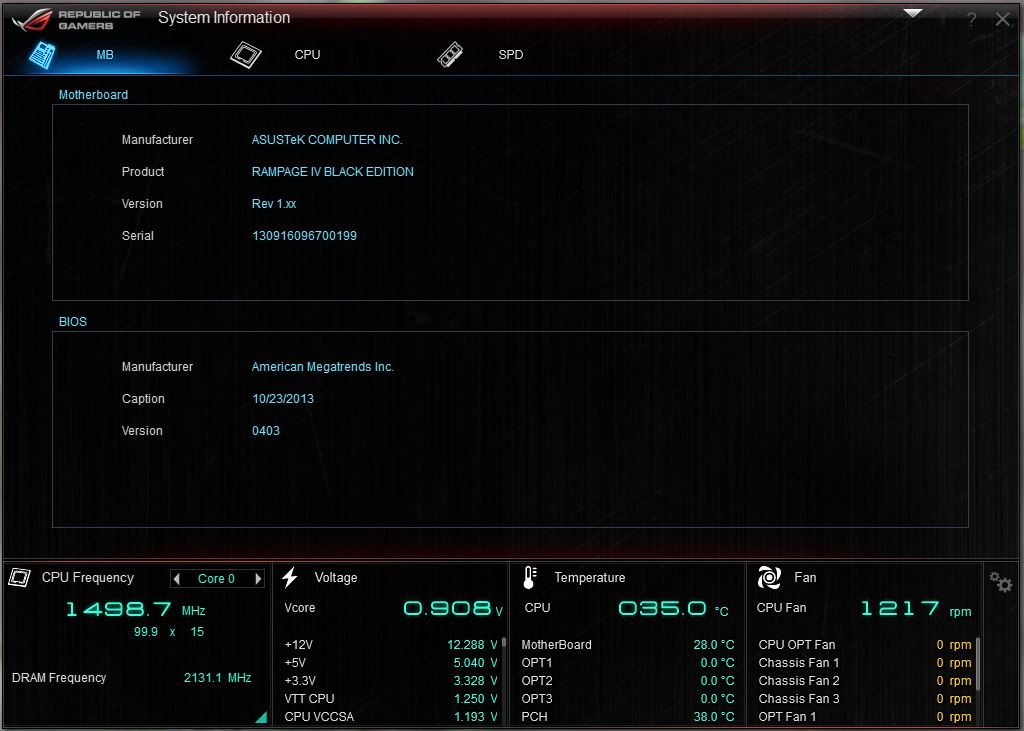The image size is (1024, 731).
Task: Click the CPU chip icon in tab bar
Action: [246, 55]
